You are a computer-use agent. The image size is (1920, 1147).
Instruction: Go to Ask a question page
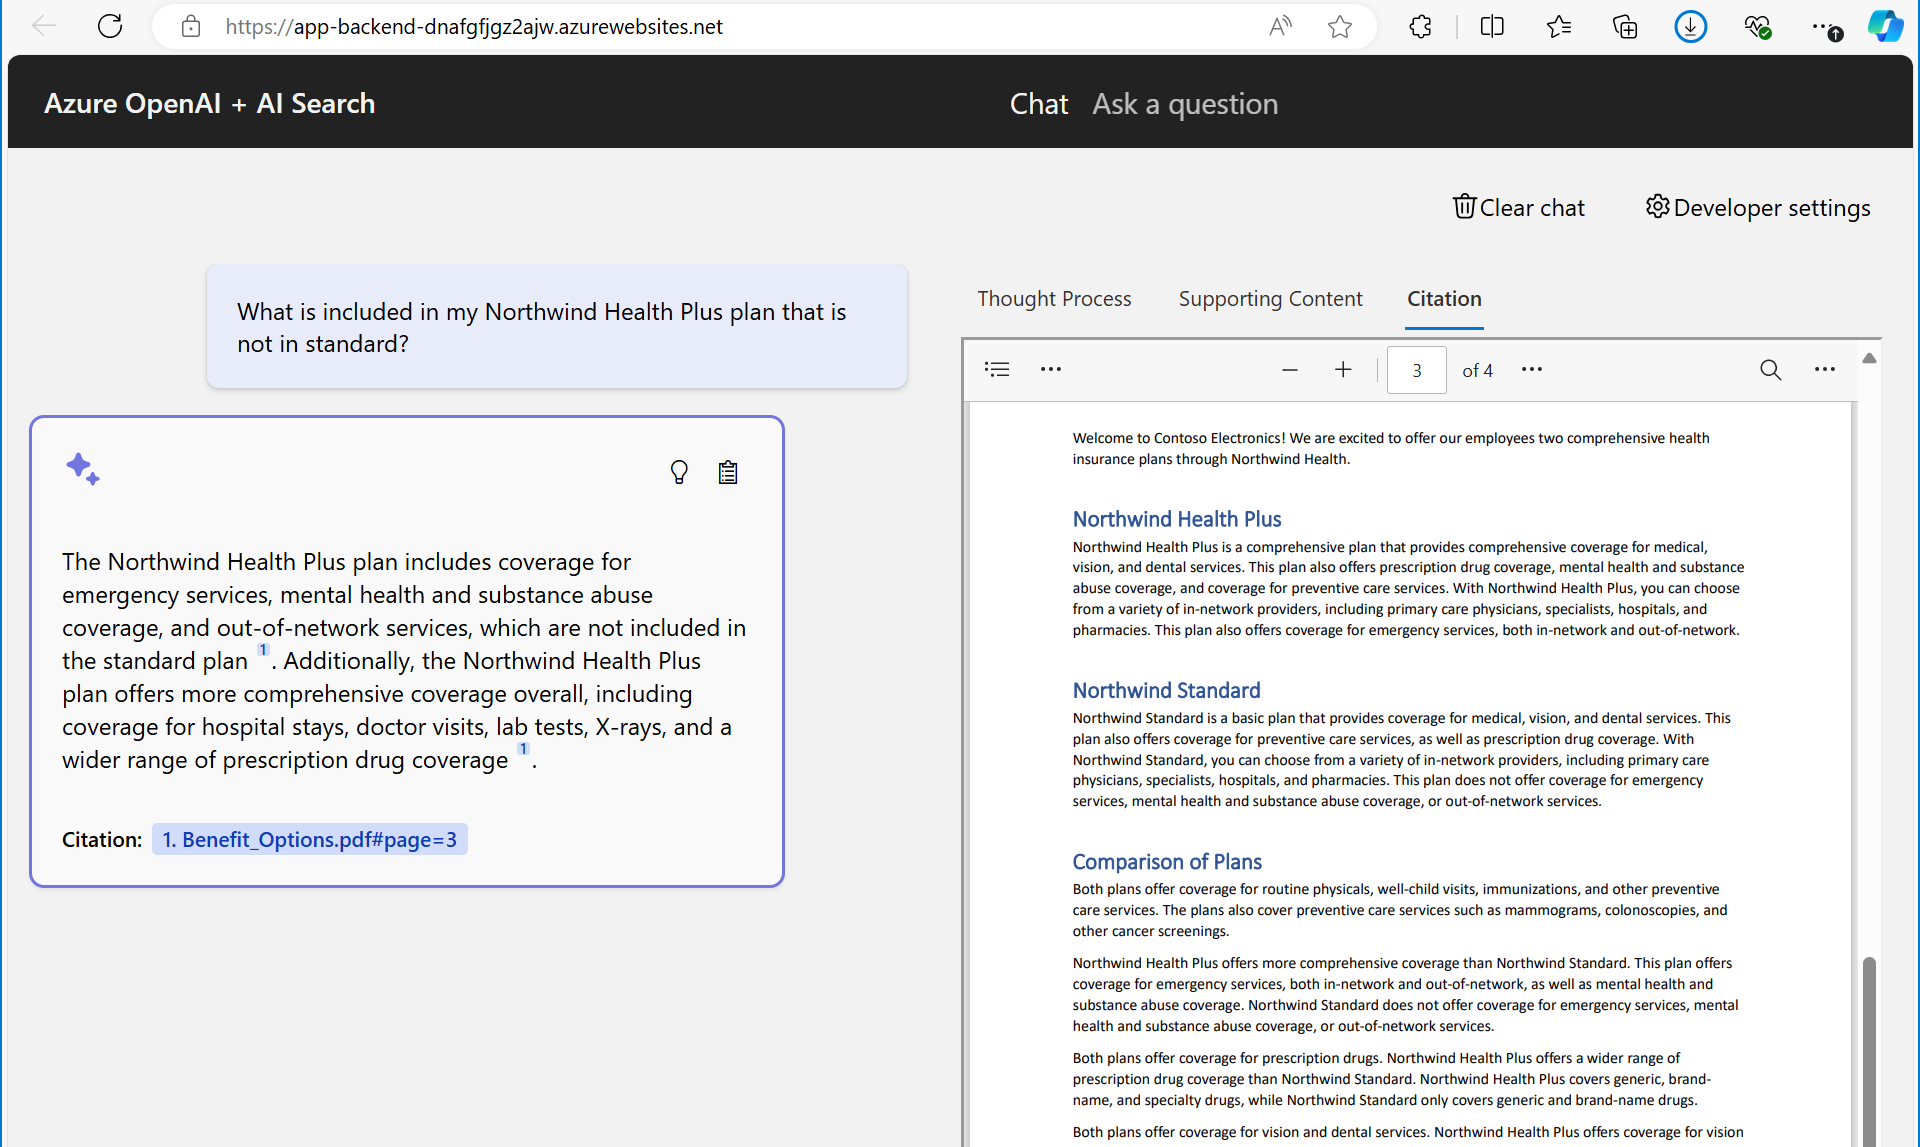tap(1185, 103)
